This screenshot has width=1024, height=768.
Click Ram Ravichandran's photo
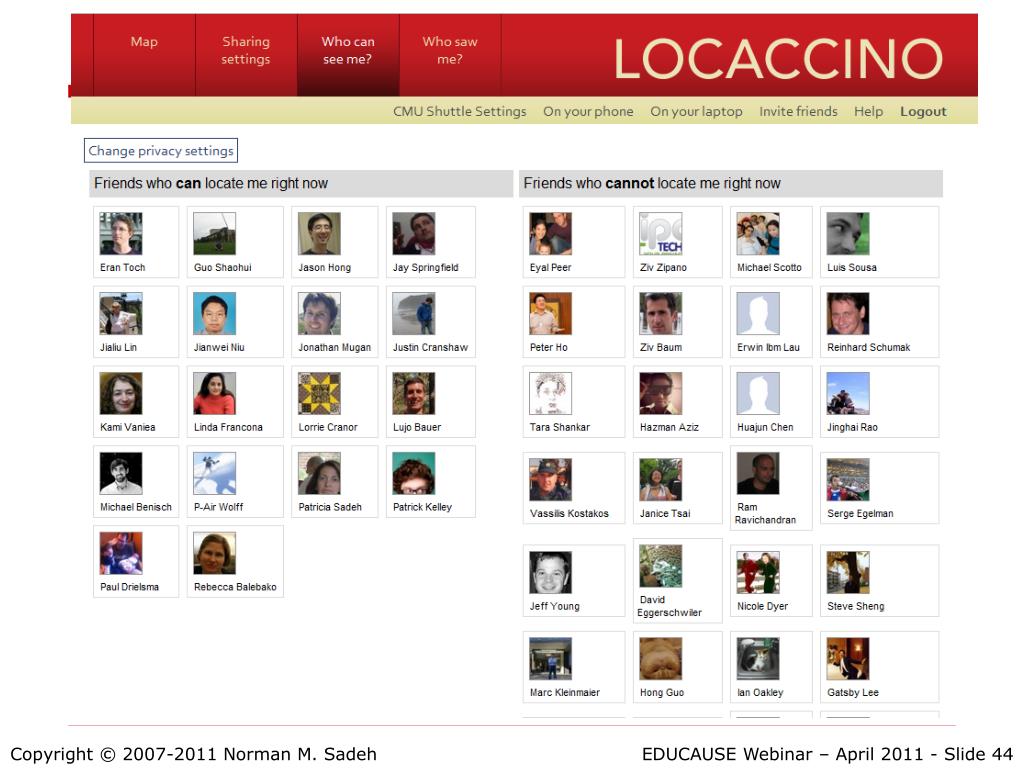coord(758,473)
